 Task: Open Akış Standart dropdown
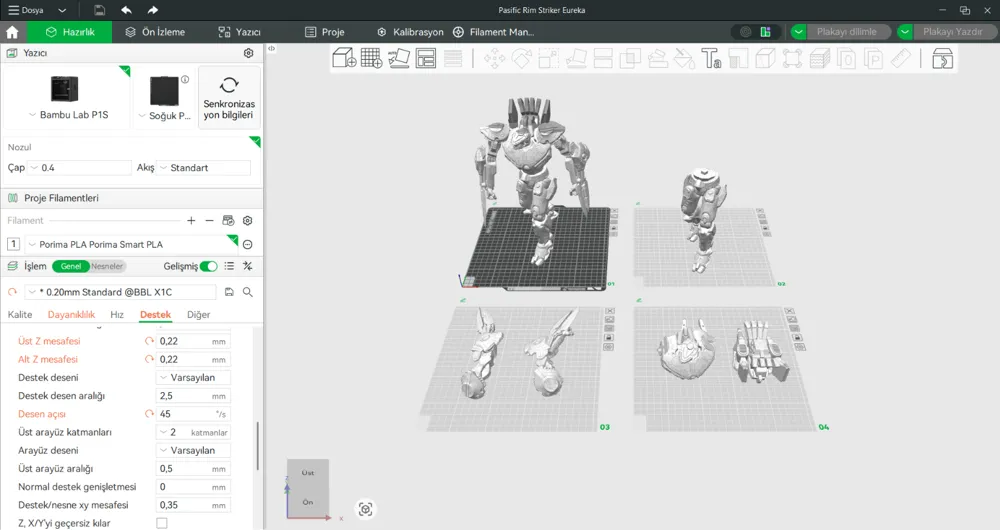[x=203, y=168]
